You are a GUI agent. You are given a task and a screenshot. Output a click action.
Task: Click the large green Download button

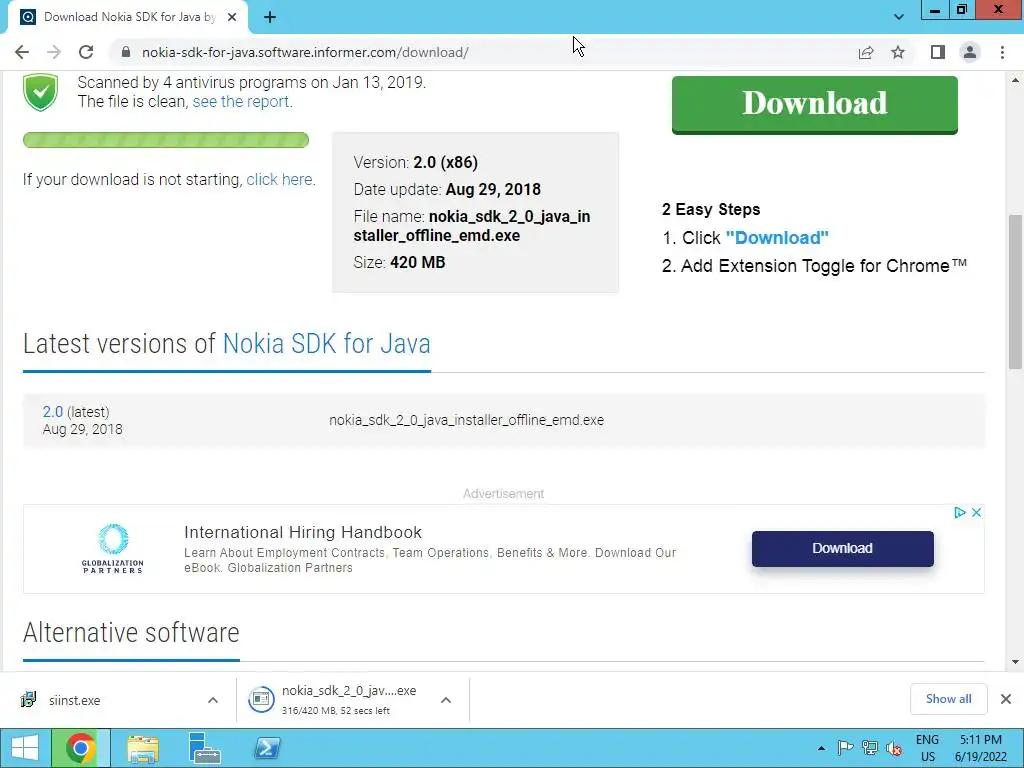click(x=814, y=104)
